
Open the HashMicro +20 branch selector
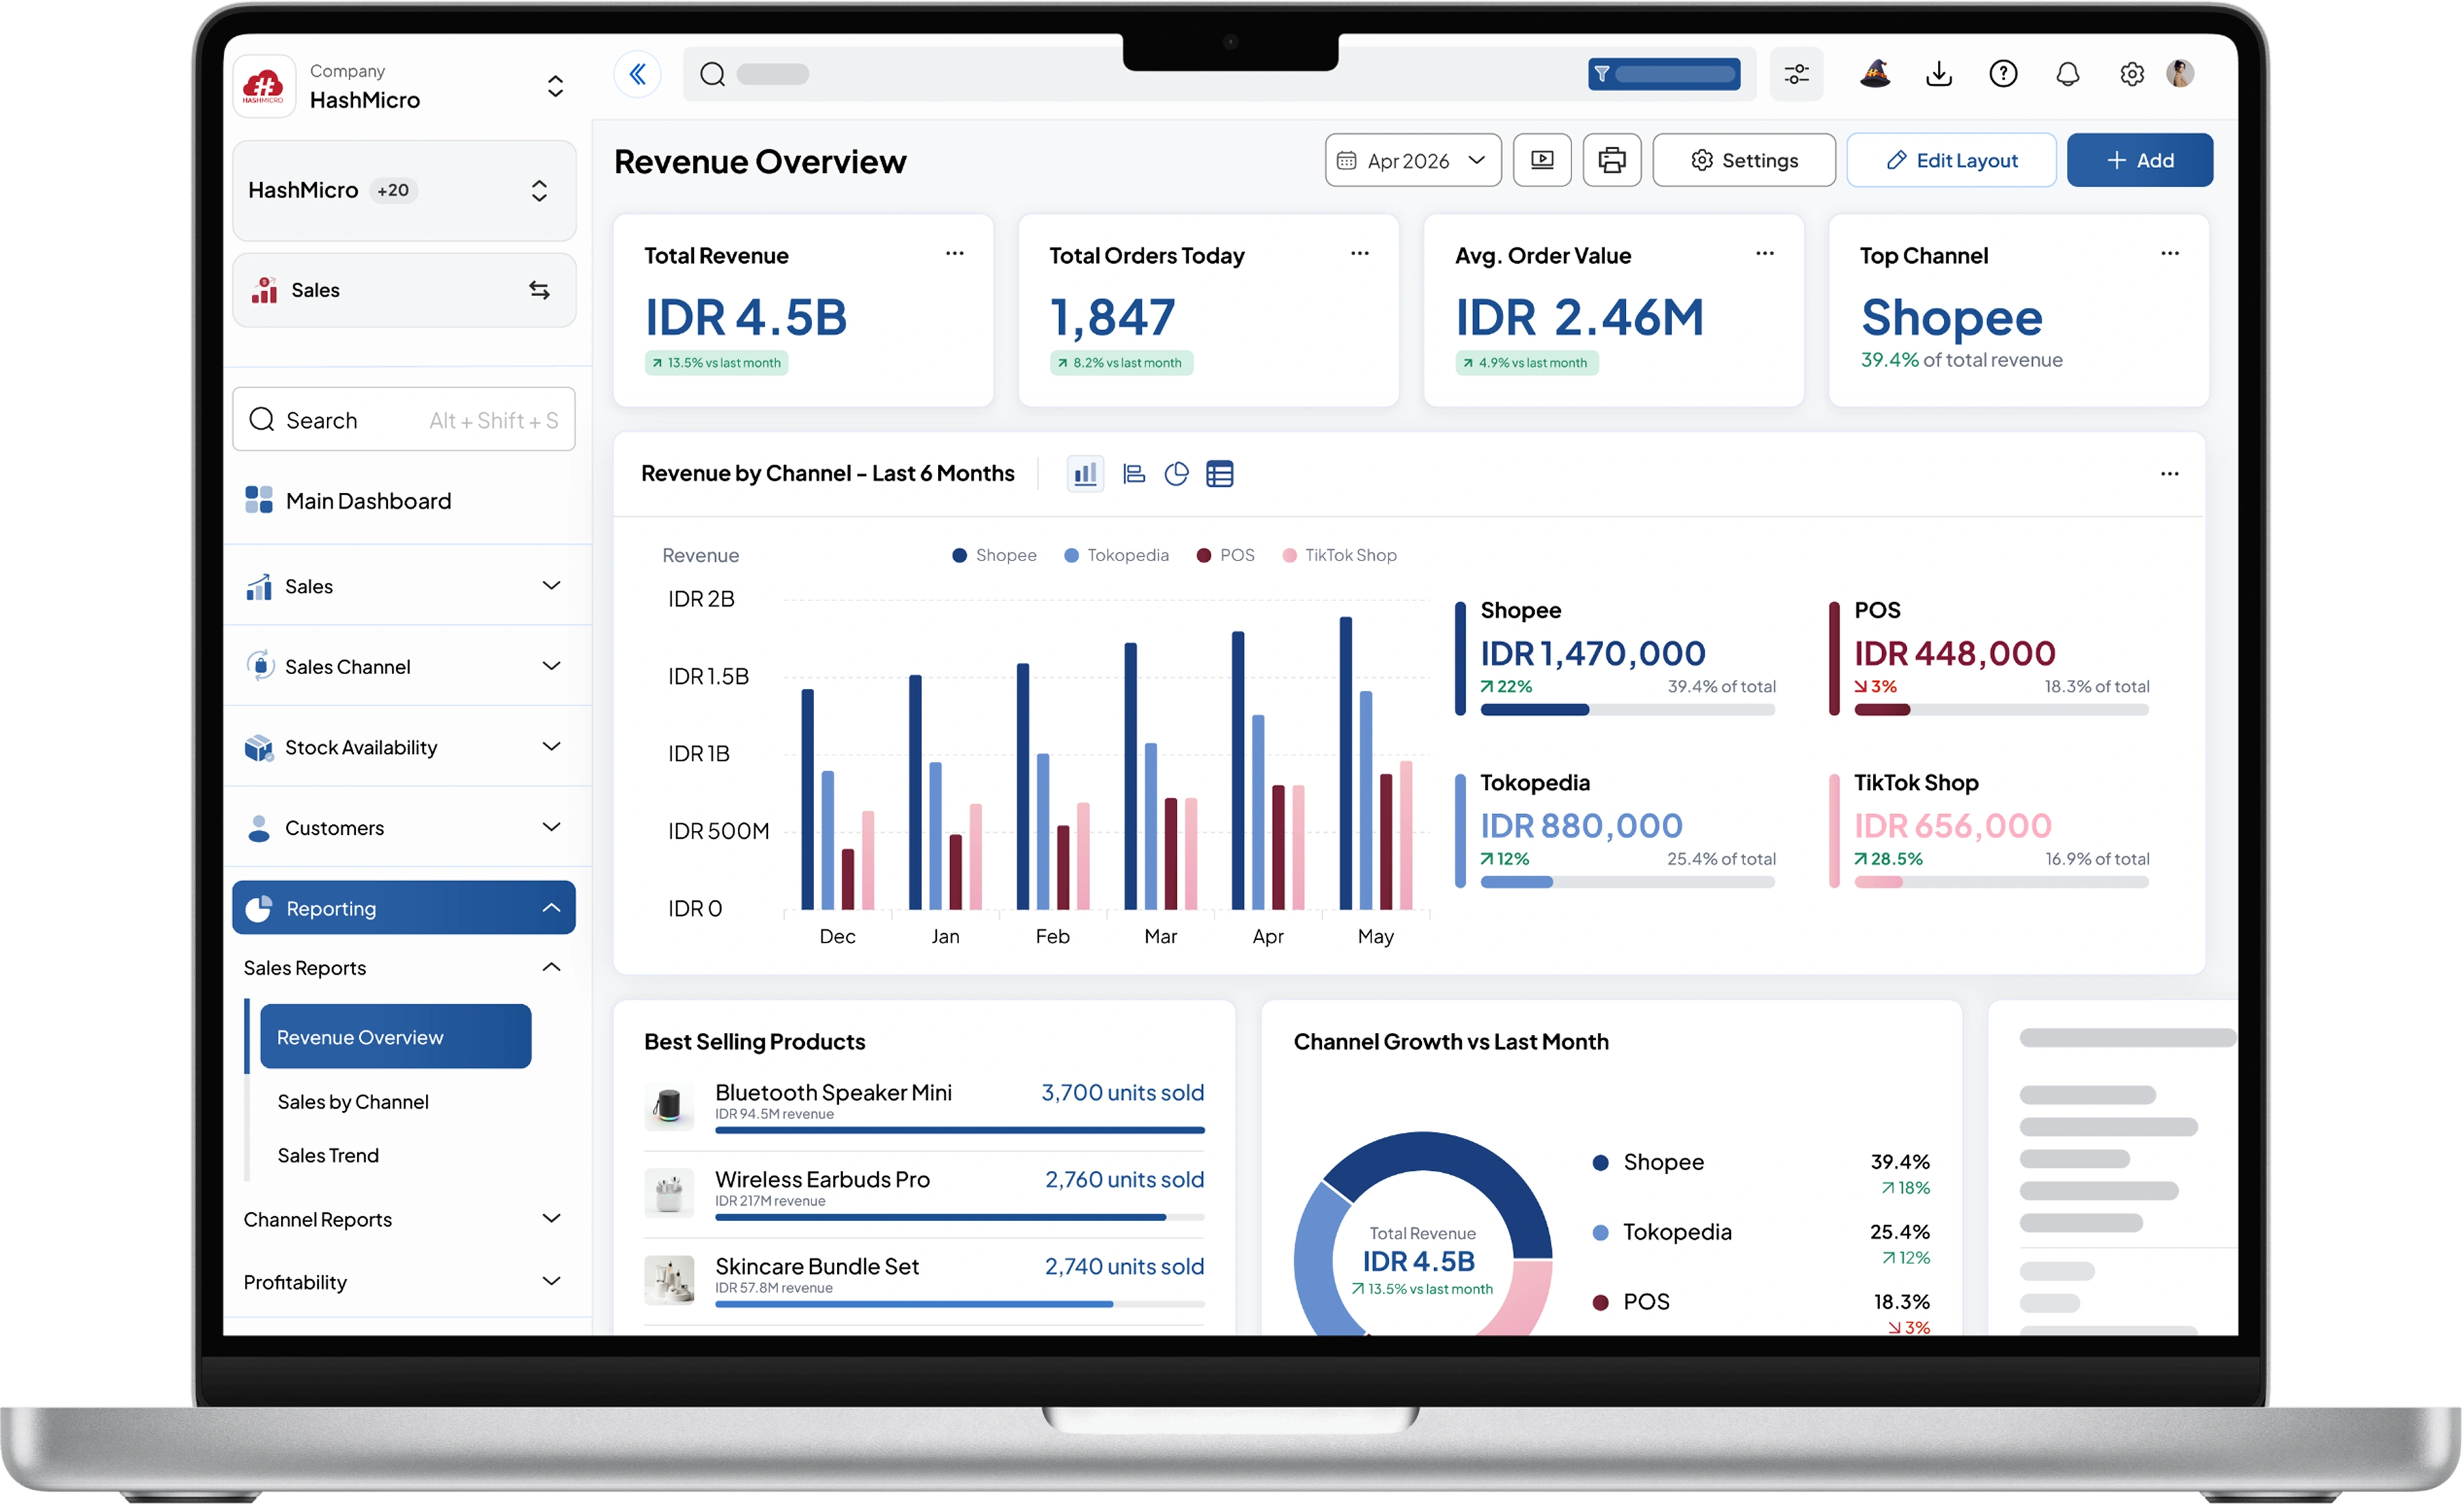404,190
